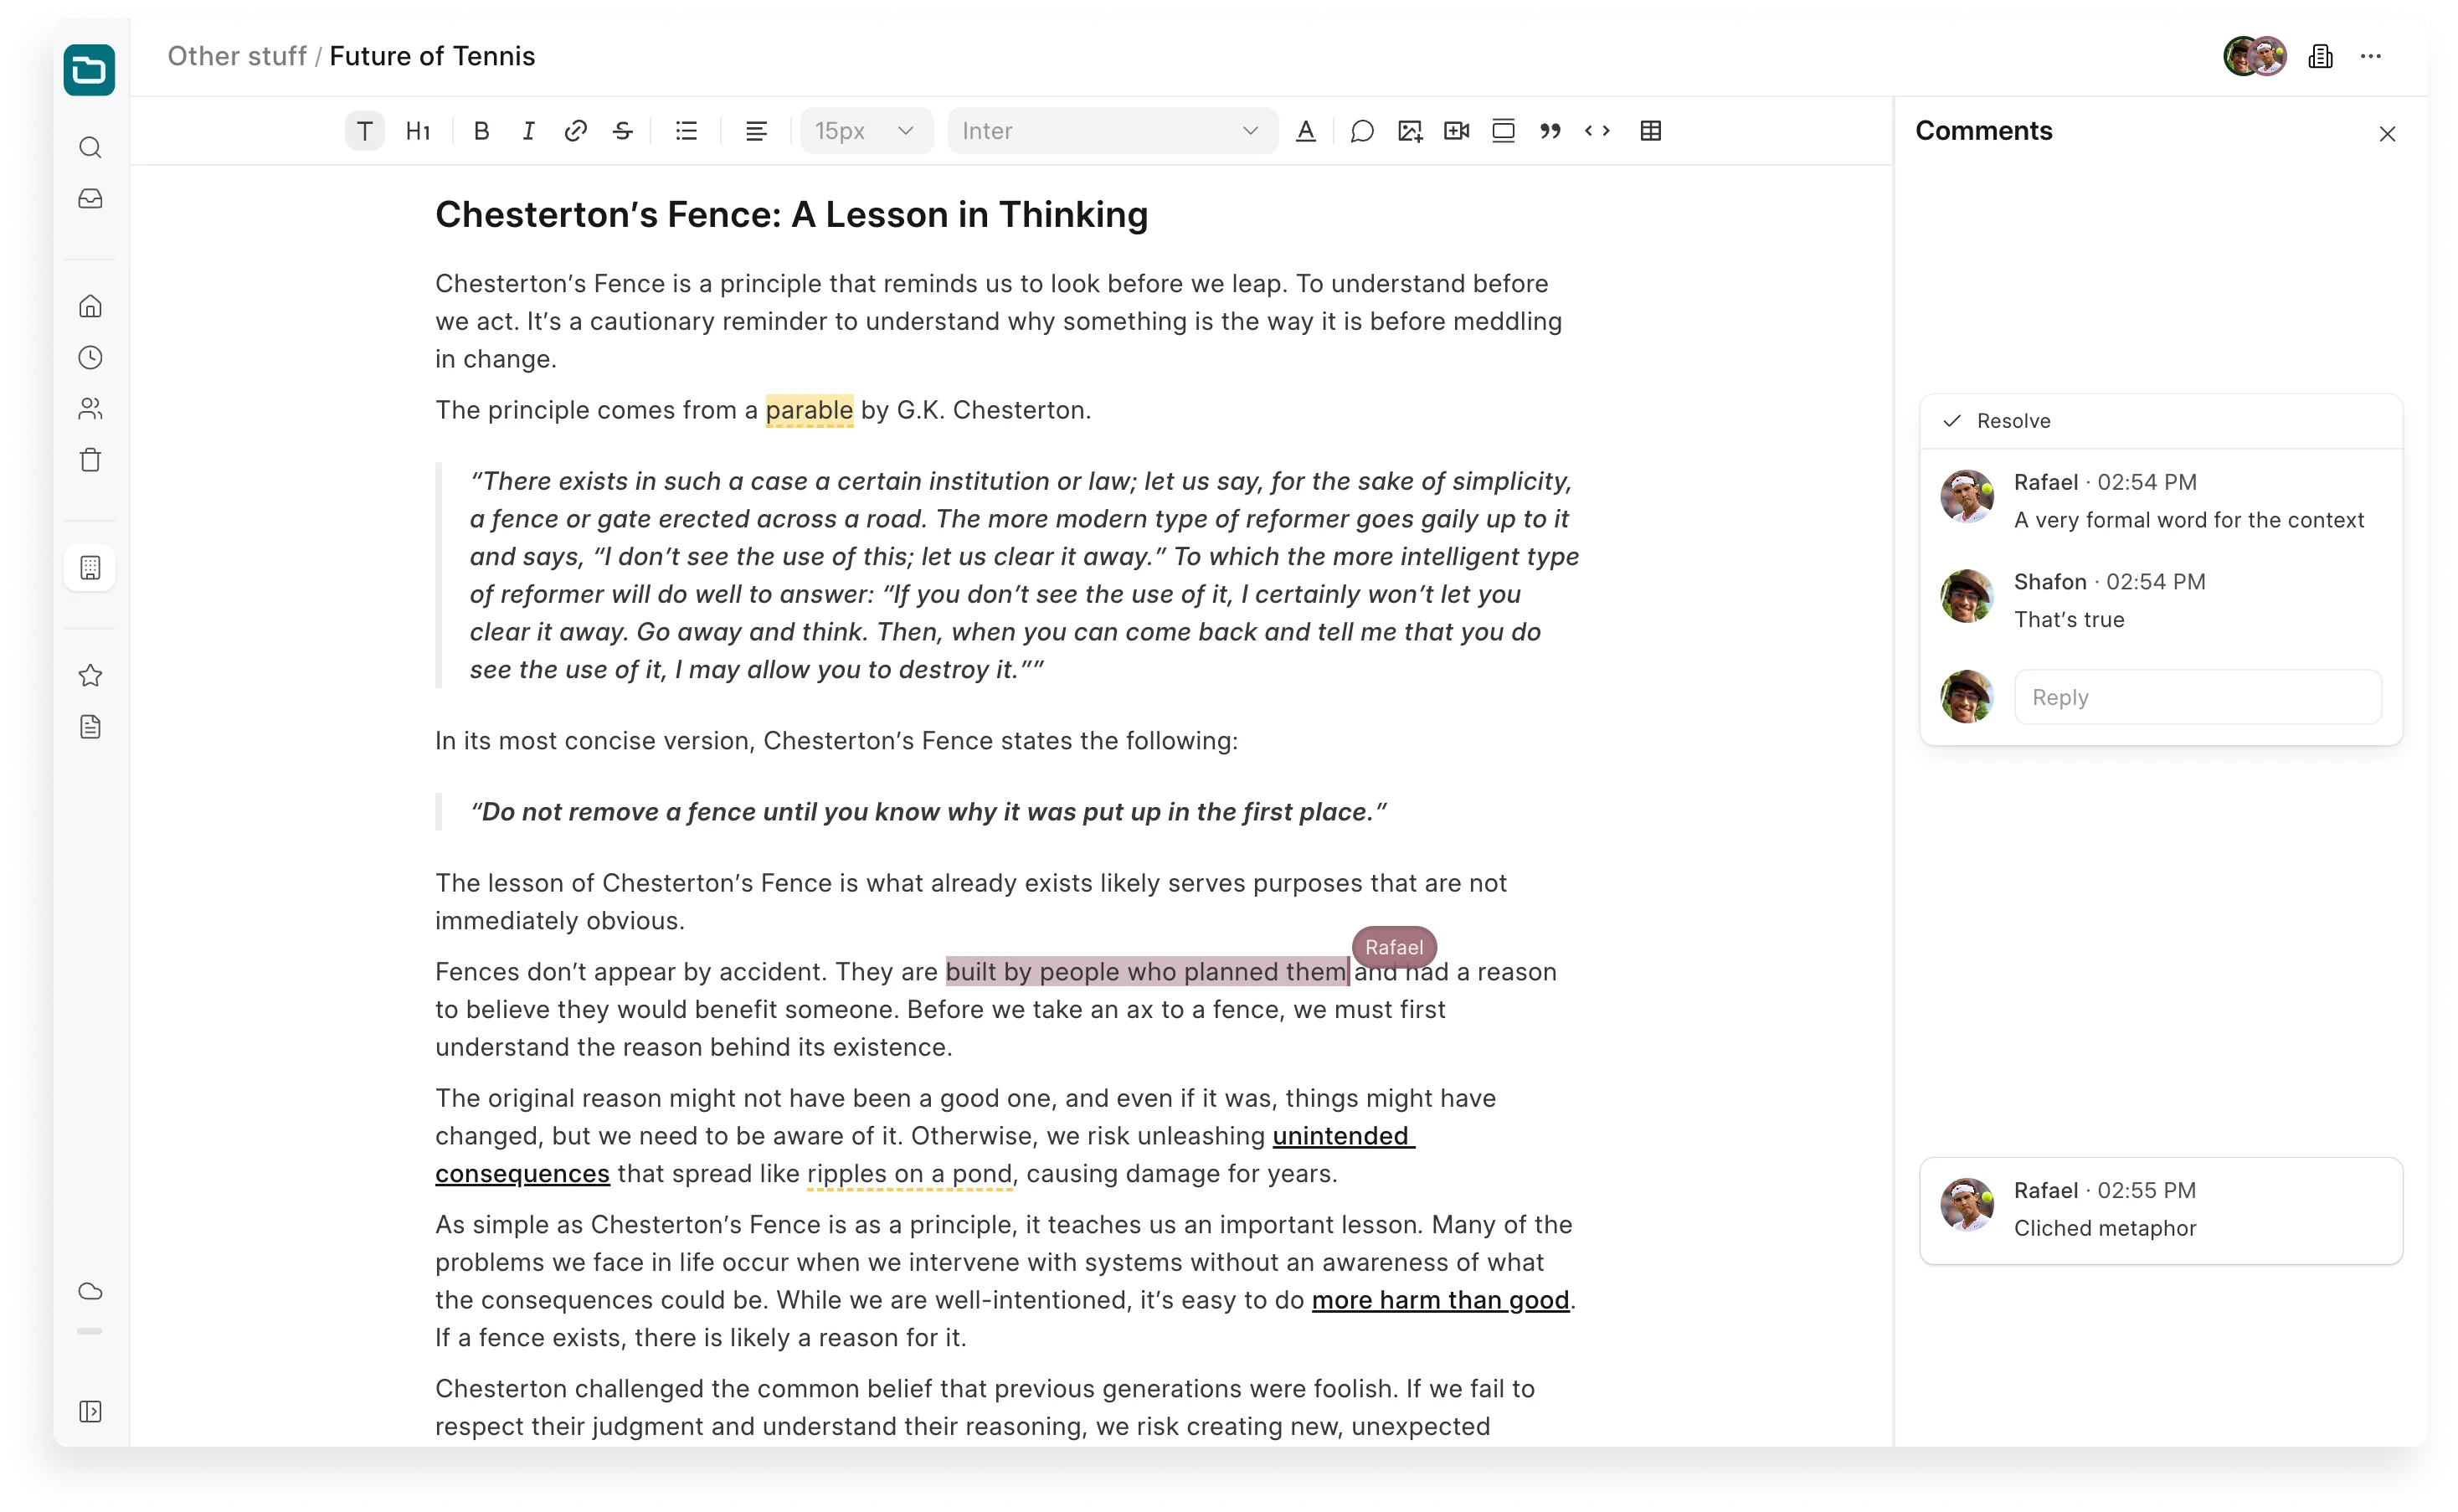Open the Inter font family dropdown

(x=1111, y=131)
